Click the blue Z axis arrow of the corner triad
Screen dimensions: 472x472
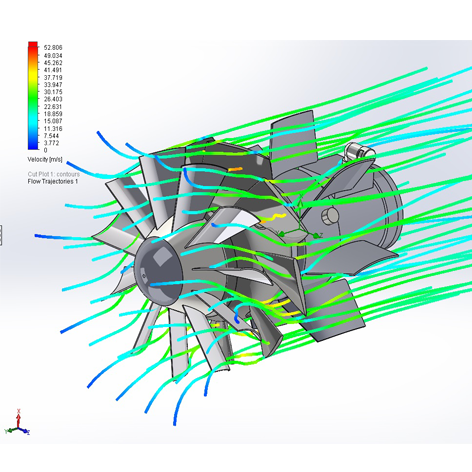click(x=25, y=430)
